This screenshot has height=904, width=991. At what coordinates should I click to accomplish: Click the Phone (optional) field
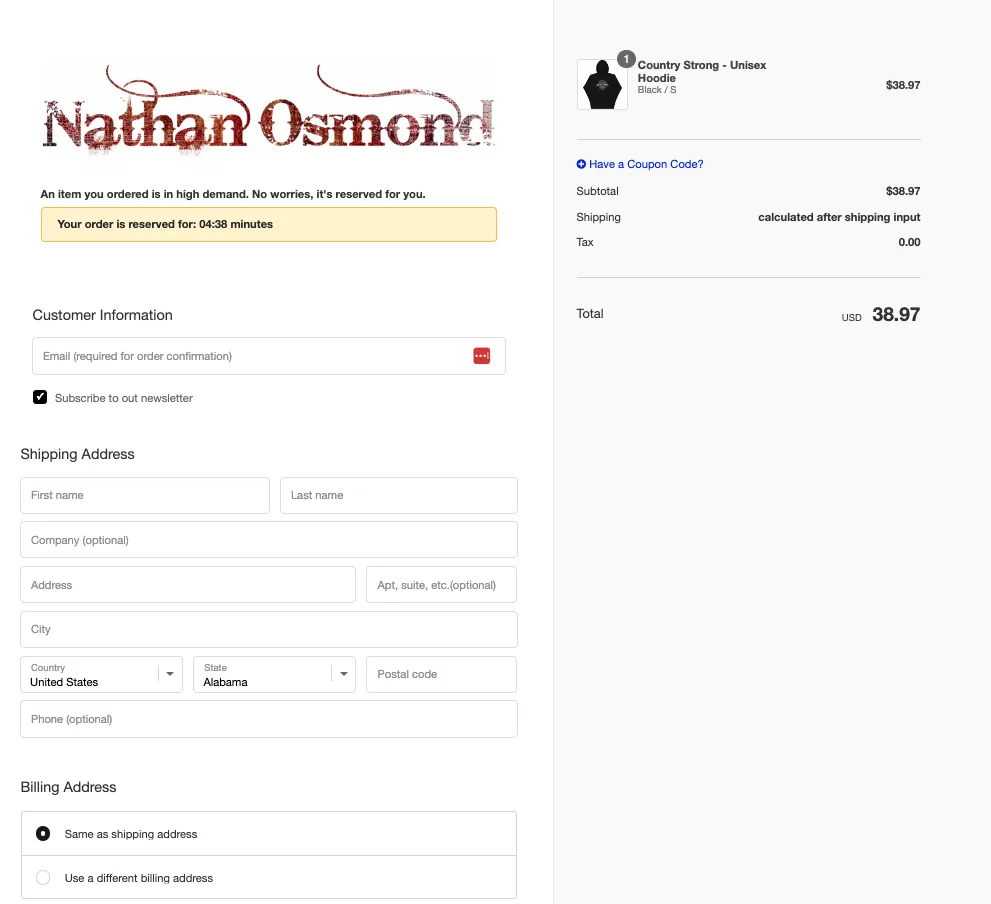point(269,719)
